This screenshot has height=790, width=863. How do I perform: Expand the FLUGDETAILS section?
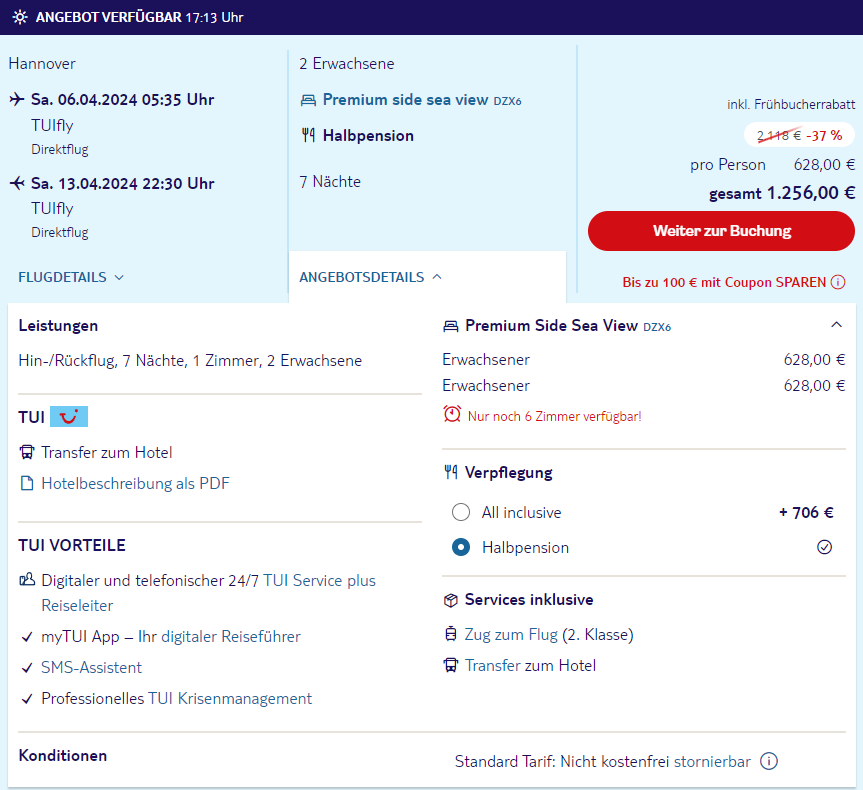pos(70,277)
